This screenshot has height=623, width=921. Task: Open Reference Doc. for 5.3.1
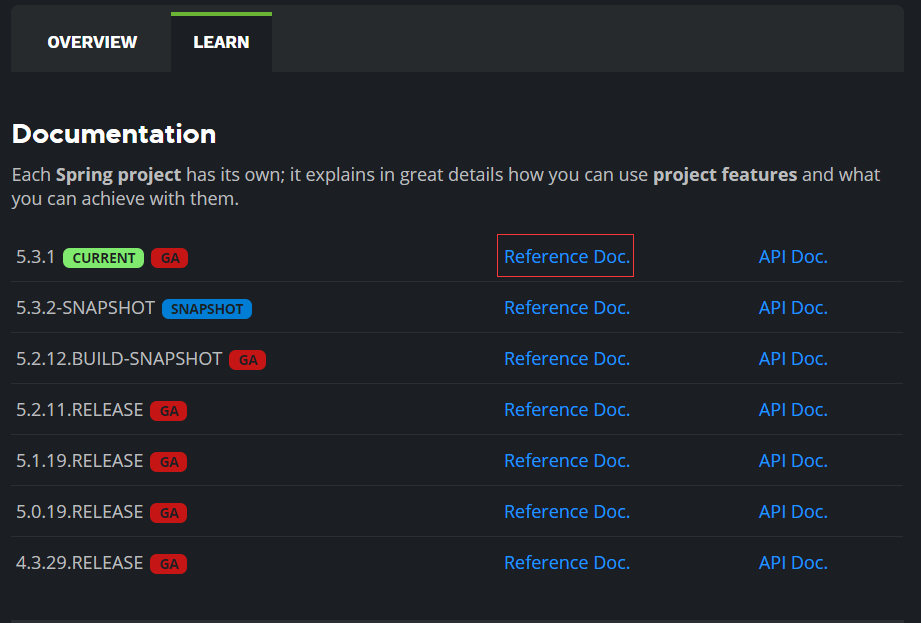[x=566, y=256]
